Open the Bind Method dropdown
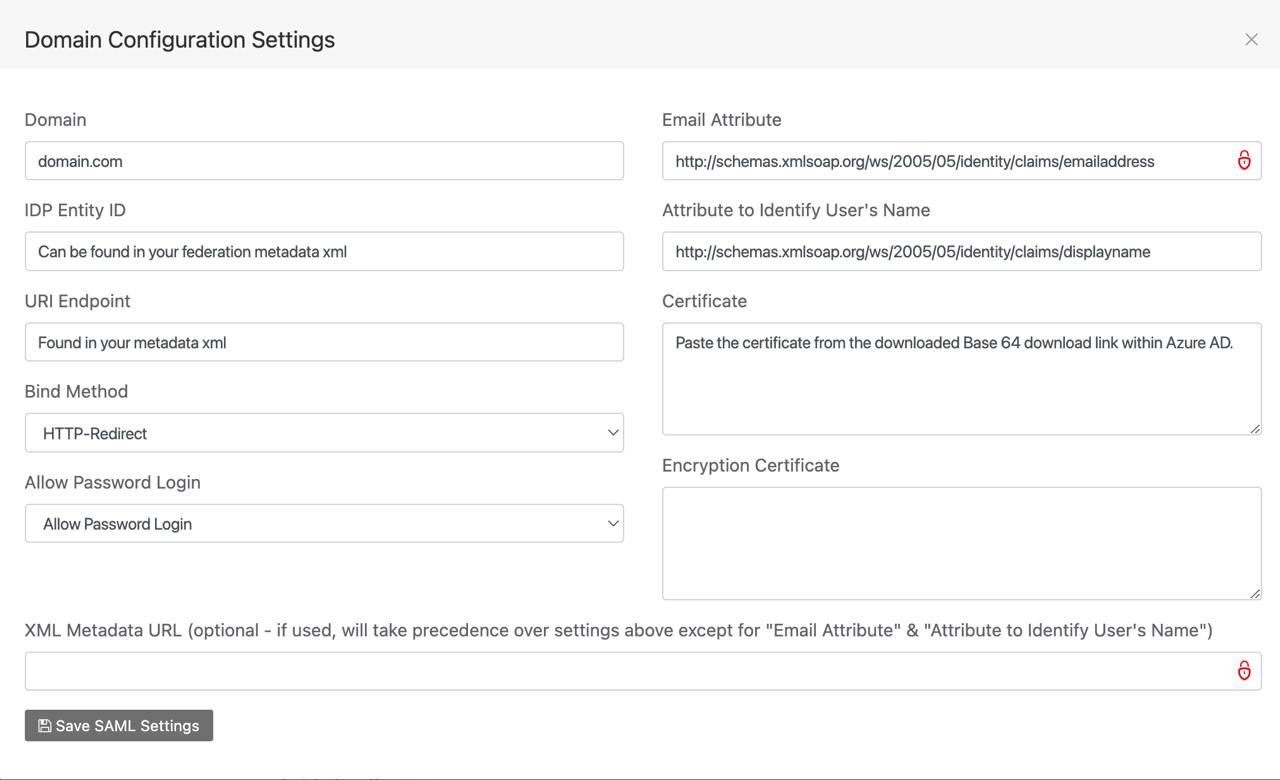The image size is (1280, 780). pyautogui.click(x=324, y=433)
